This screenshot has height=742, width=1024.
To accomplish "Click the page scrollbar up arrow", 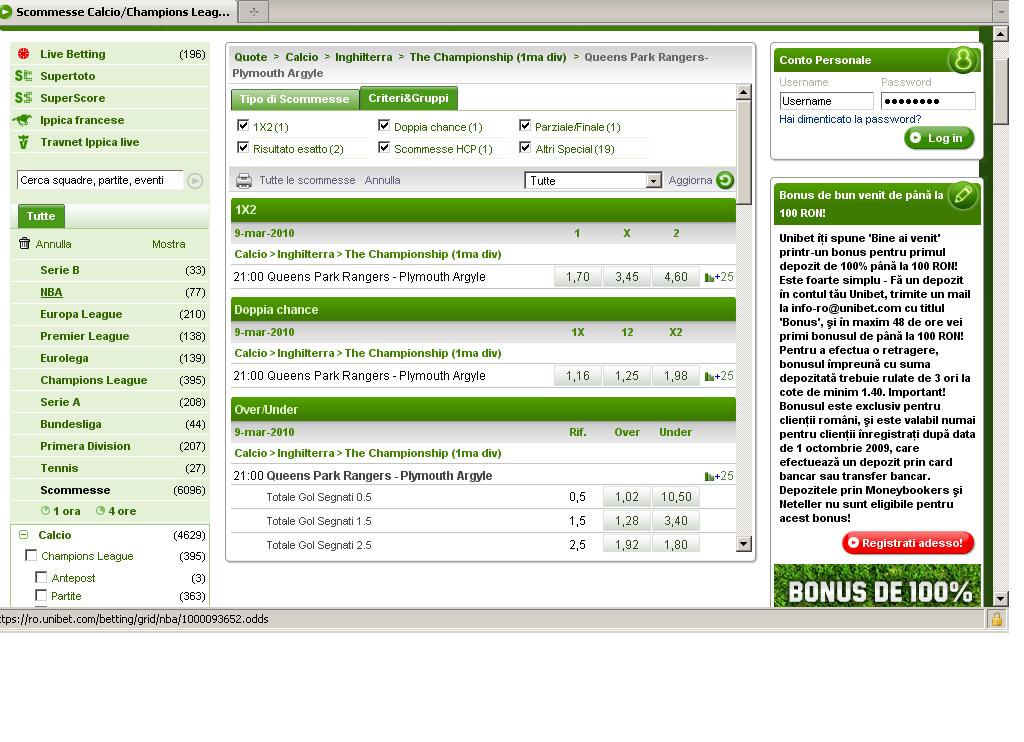I will [1000, 33].
